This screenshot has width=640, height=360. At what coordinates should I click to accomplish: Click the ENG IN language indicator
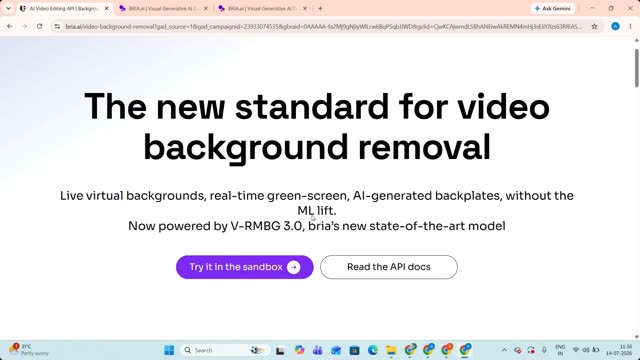pos(560,350)
